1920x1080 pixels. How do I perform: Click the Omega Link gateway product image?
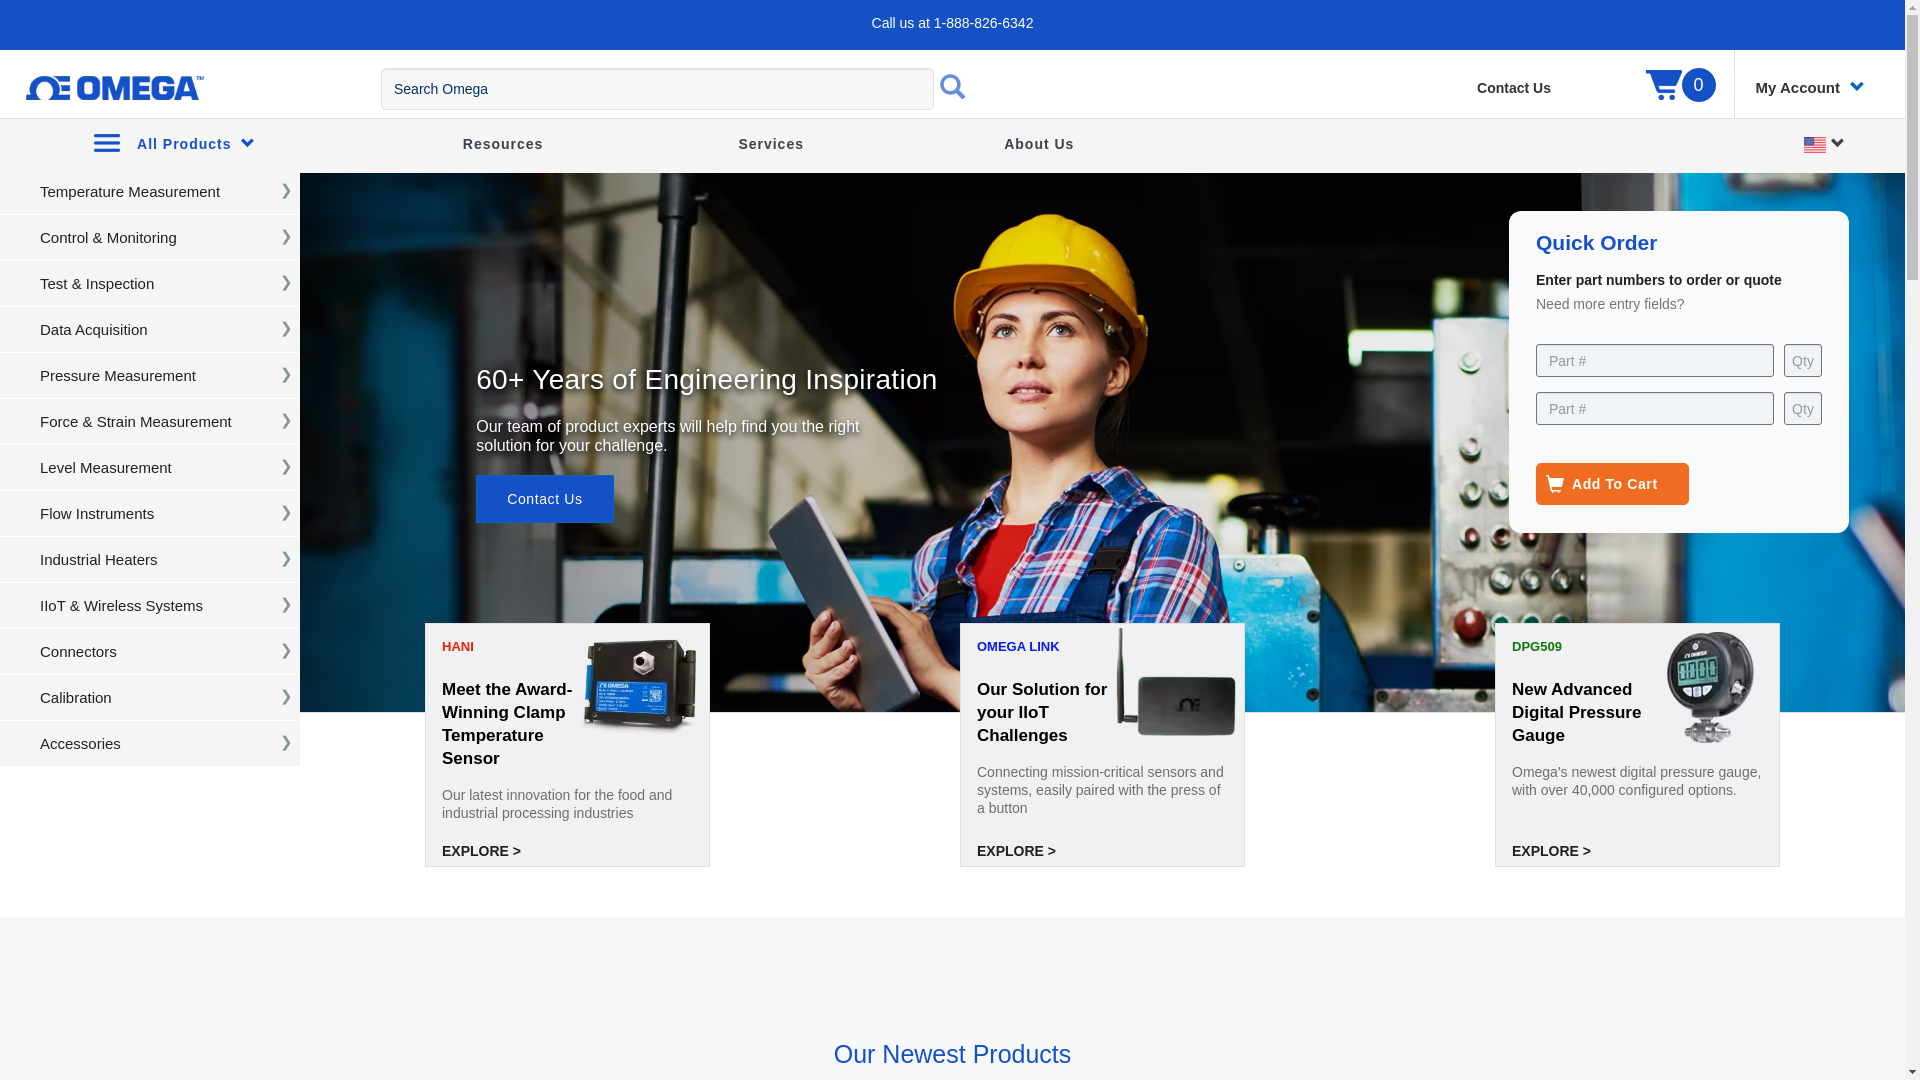click(1176, 682)
